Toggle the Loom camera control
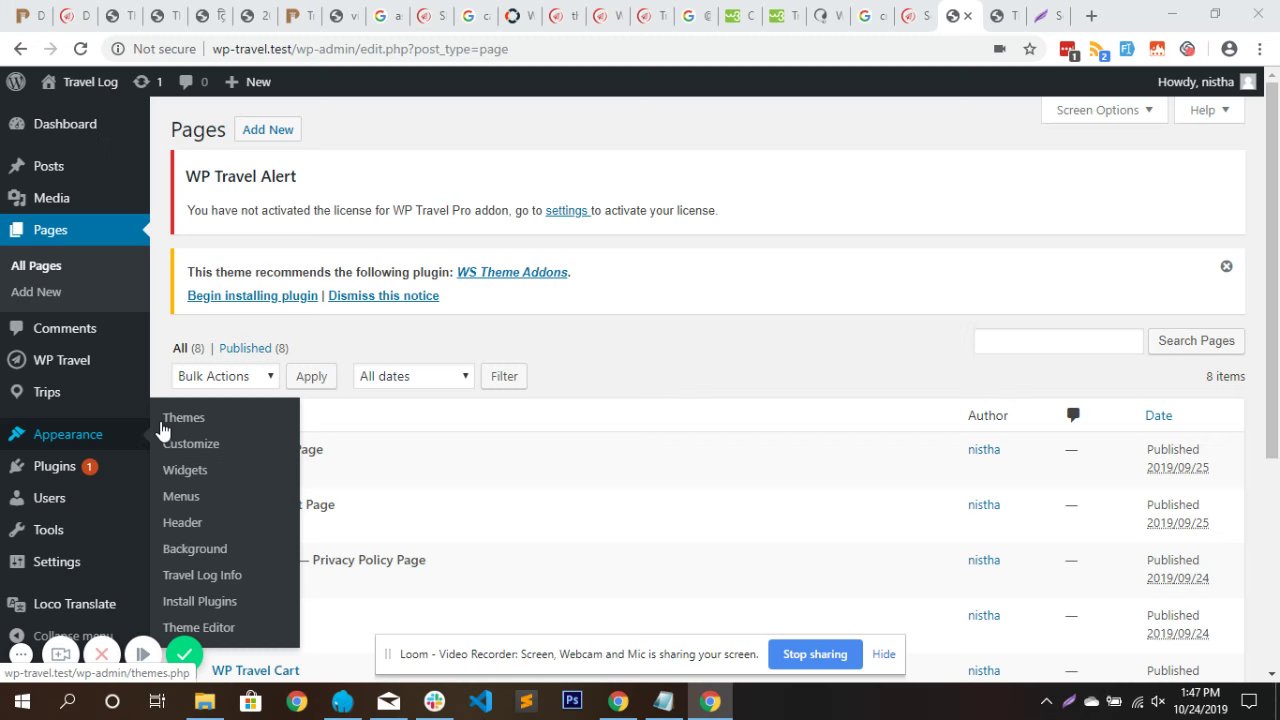This screenshot has height=720, width=1280. (x=61, y=654)
